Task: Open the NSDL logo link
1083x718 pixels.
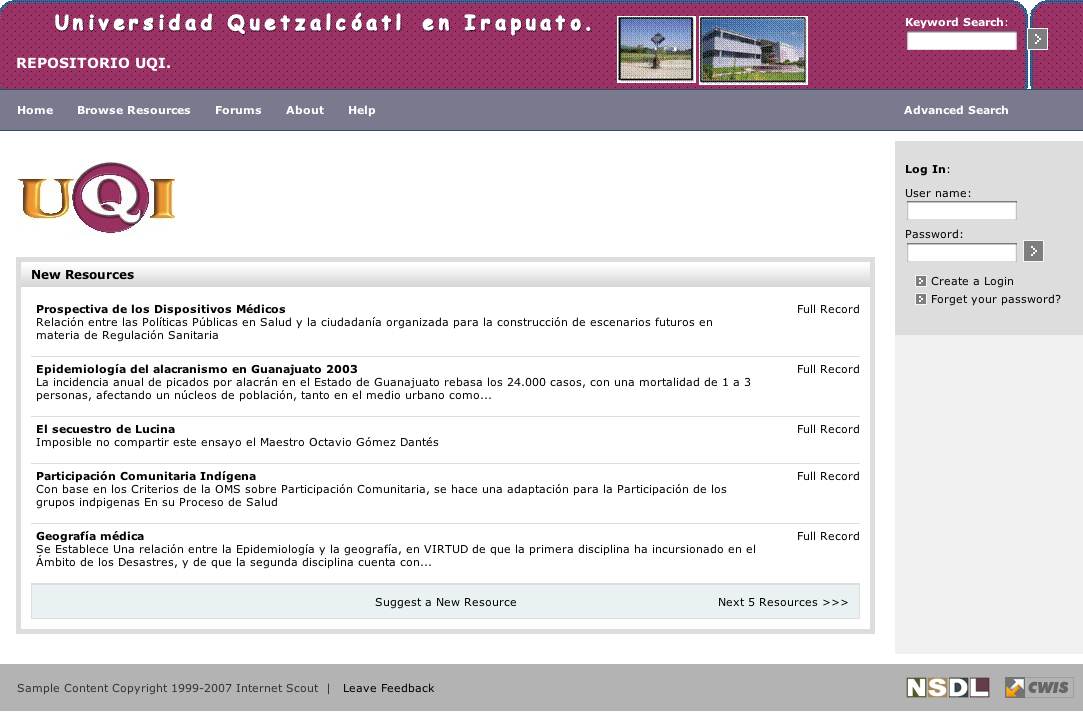Action: point(947,687)
